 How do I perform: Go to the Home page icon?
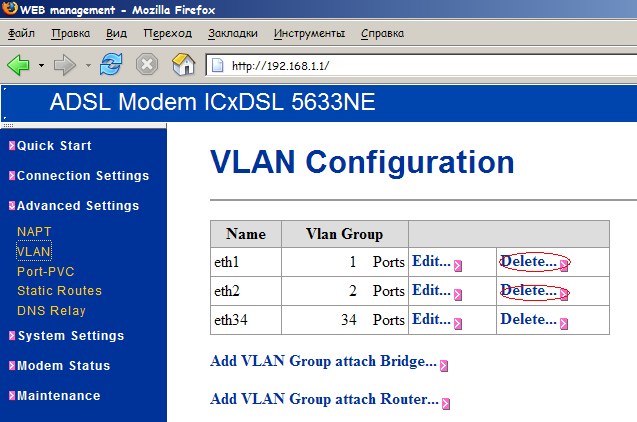click(x=184, y=64)
